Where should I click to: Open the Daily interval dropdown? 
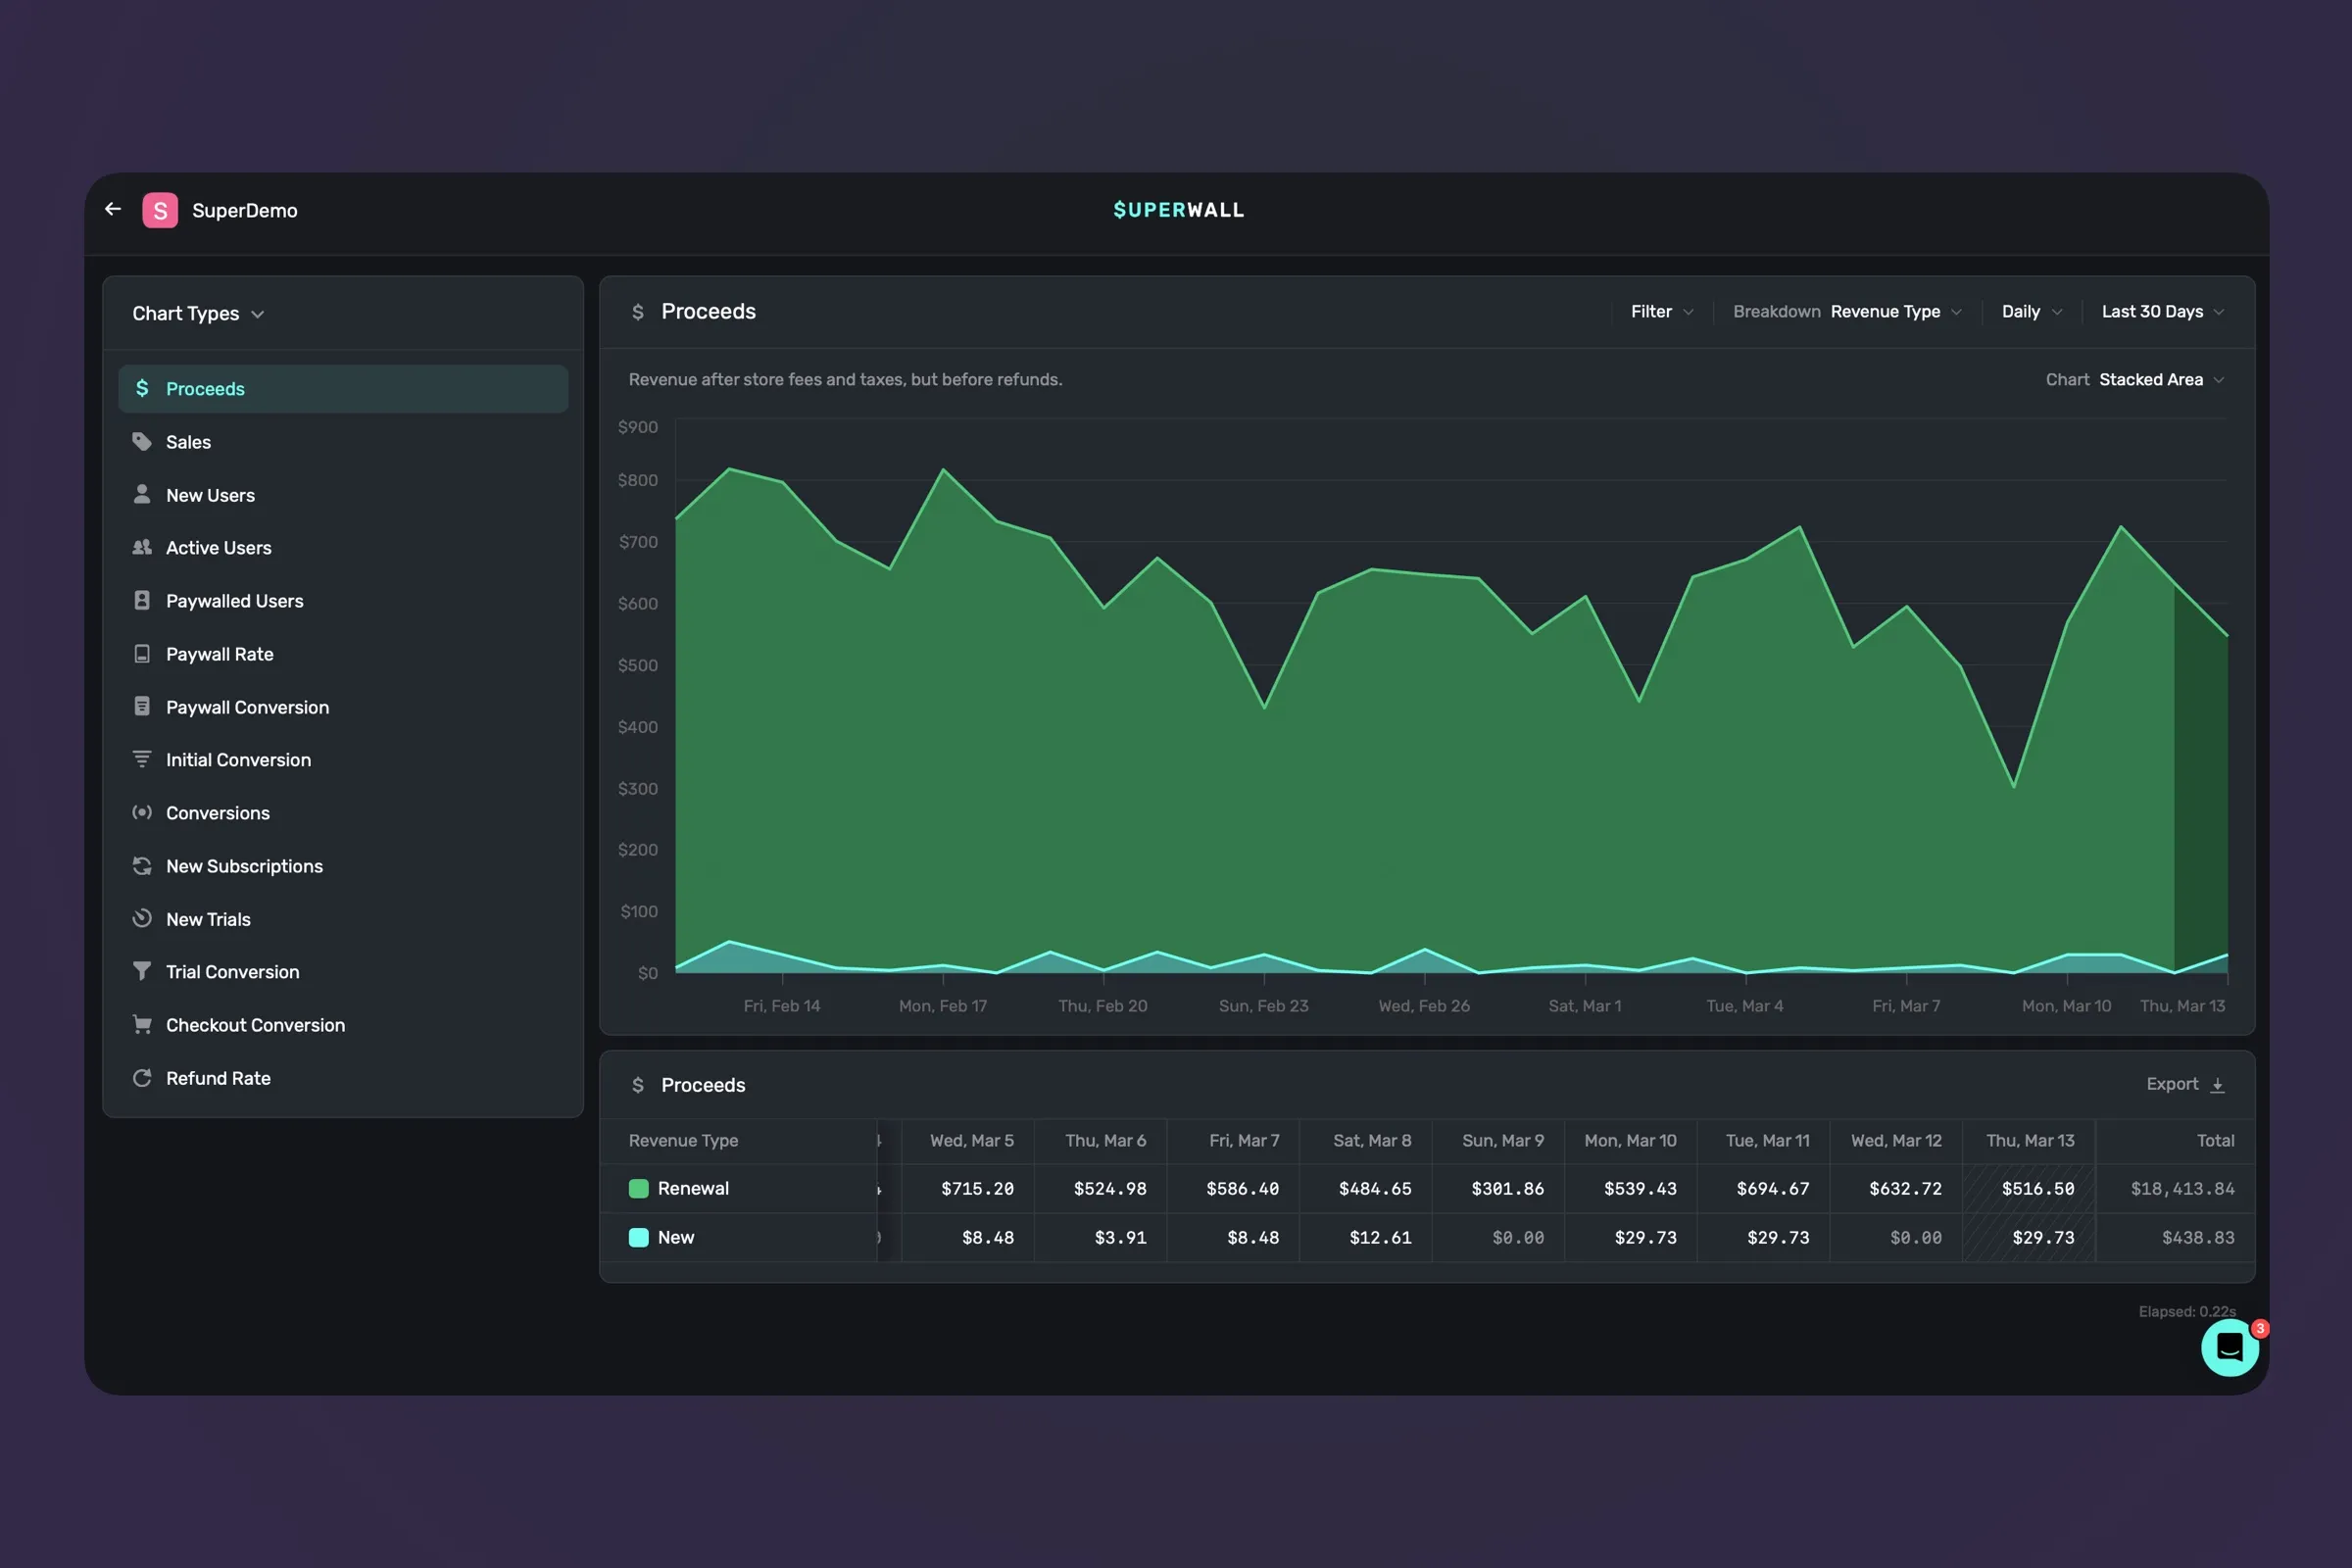point(2032,312)
